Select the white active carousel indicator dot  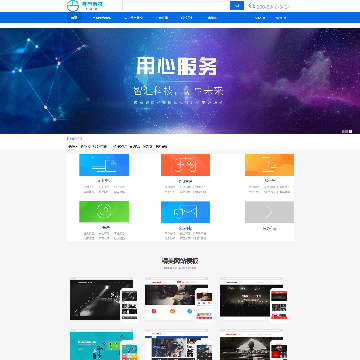pos(350,131)
